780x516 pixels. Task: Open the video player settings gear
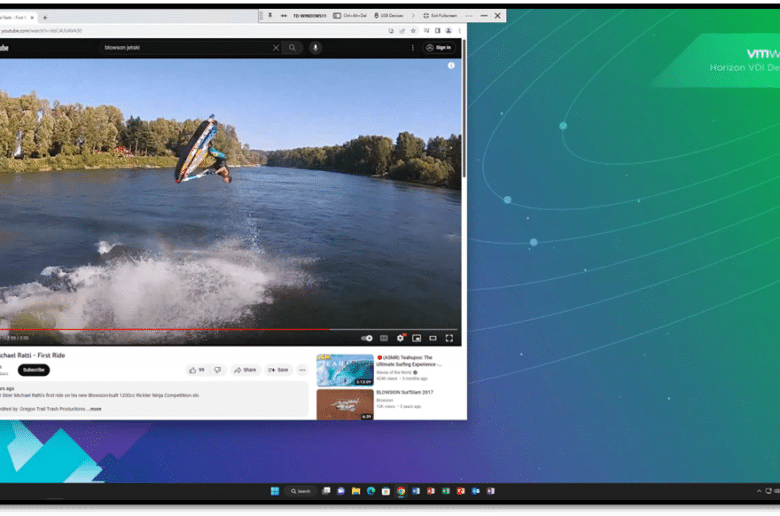click(x=400, y=338)
